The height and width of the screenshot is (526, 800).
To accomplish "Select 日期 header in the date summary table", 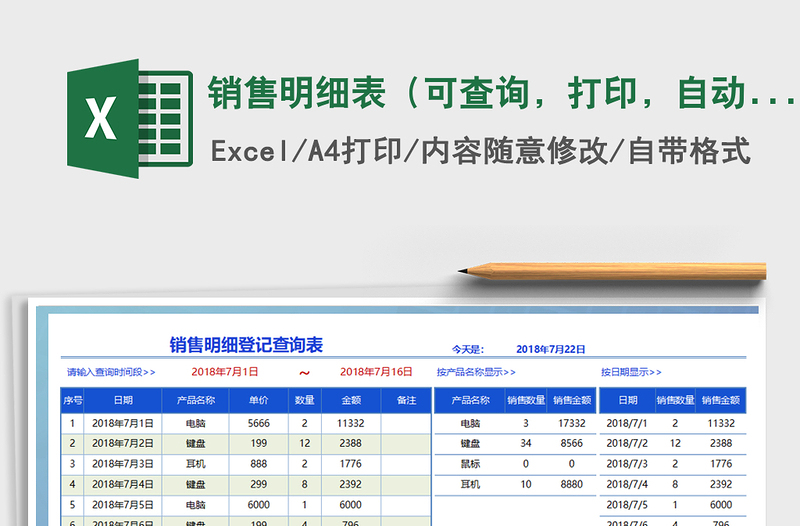I will 628,400.
